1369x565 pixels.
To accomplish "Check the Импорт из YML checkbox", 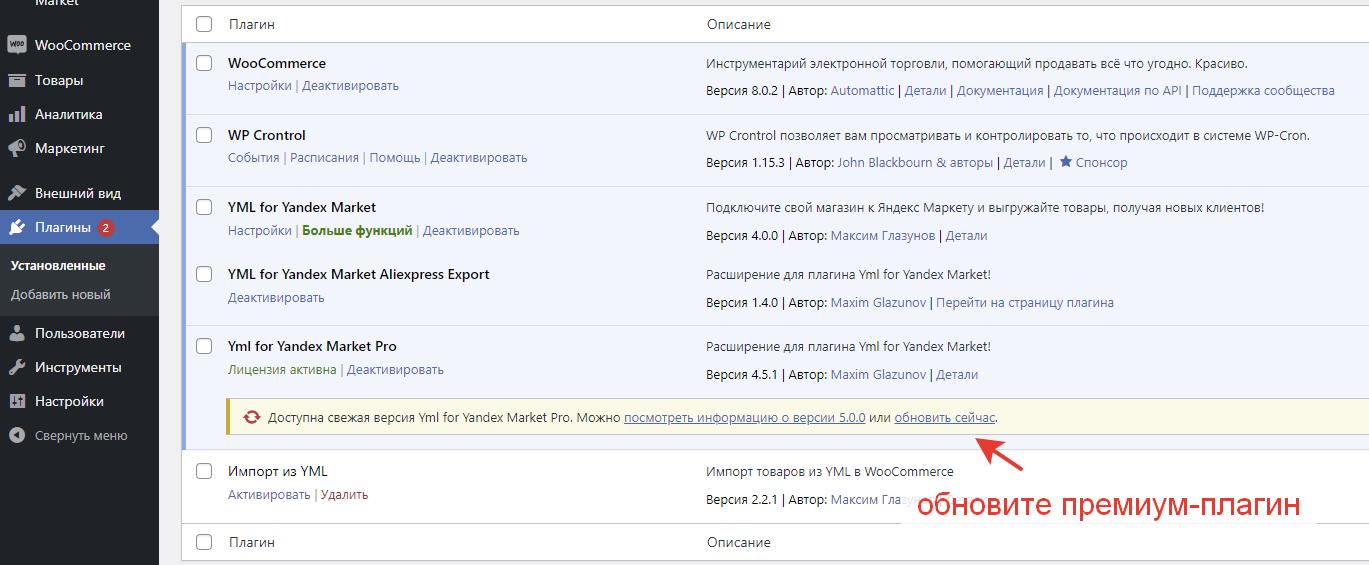I will click(x=204, y=471).
